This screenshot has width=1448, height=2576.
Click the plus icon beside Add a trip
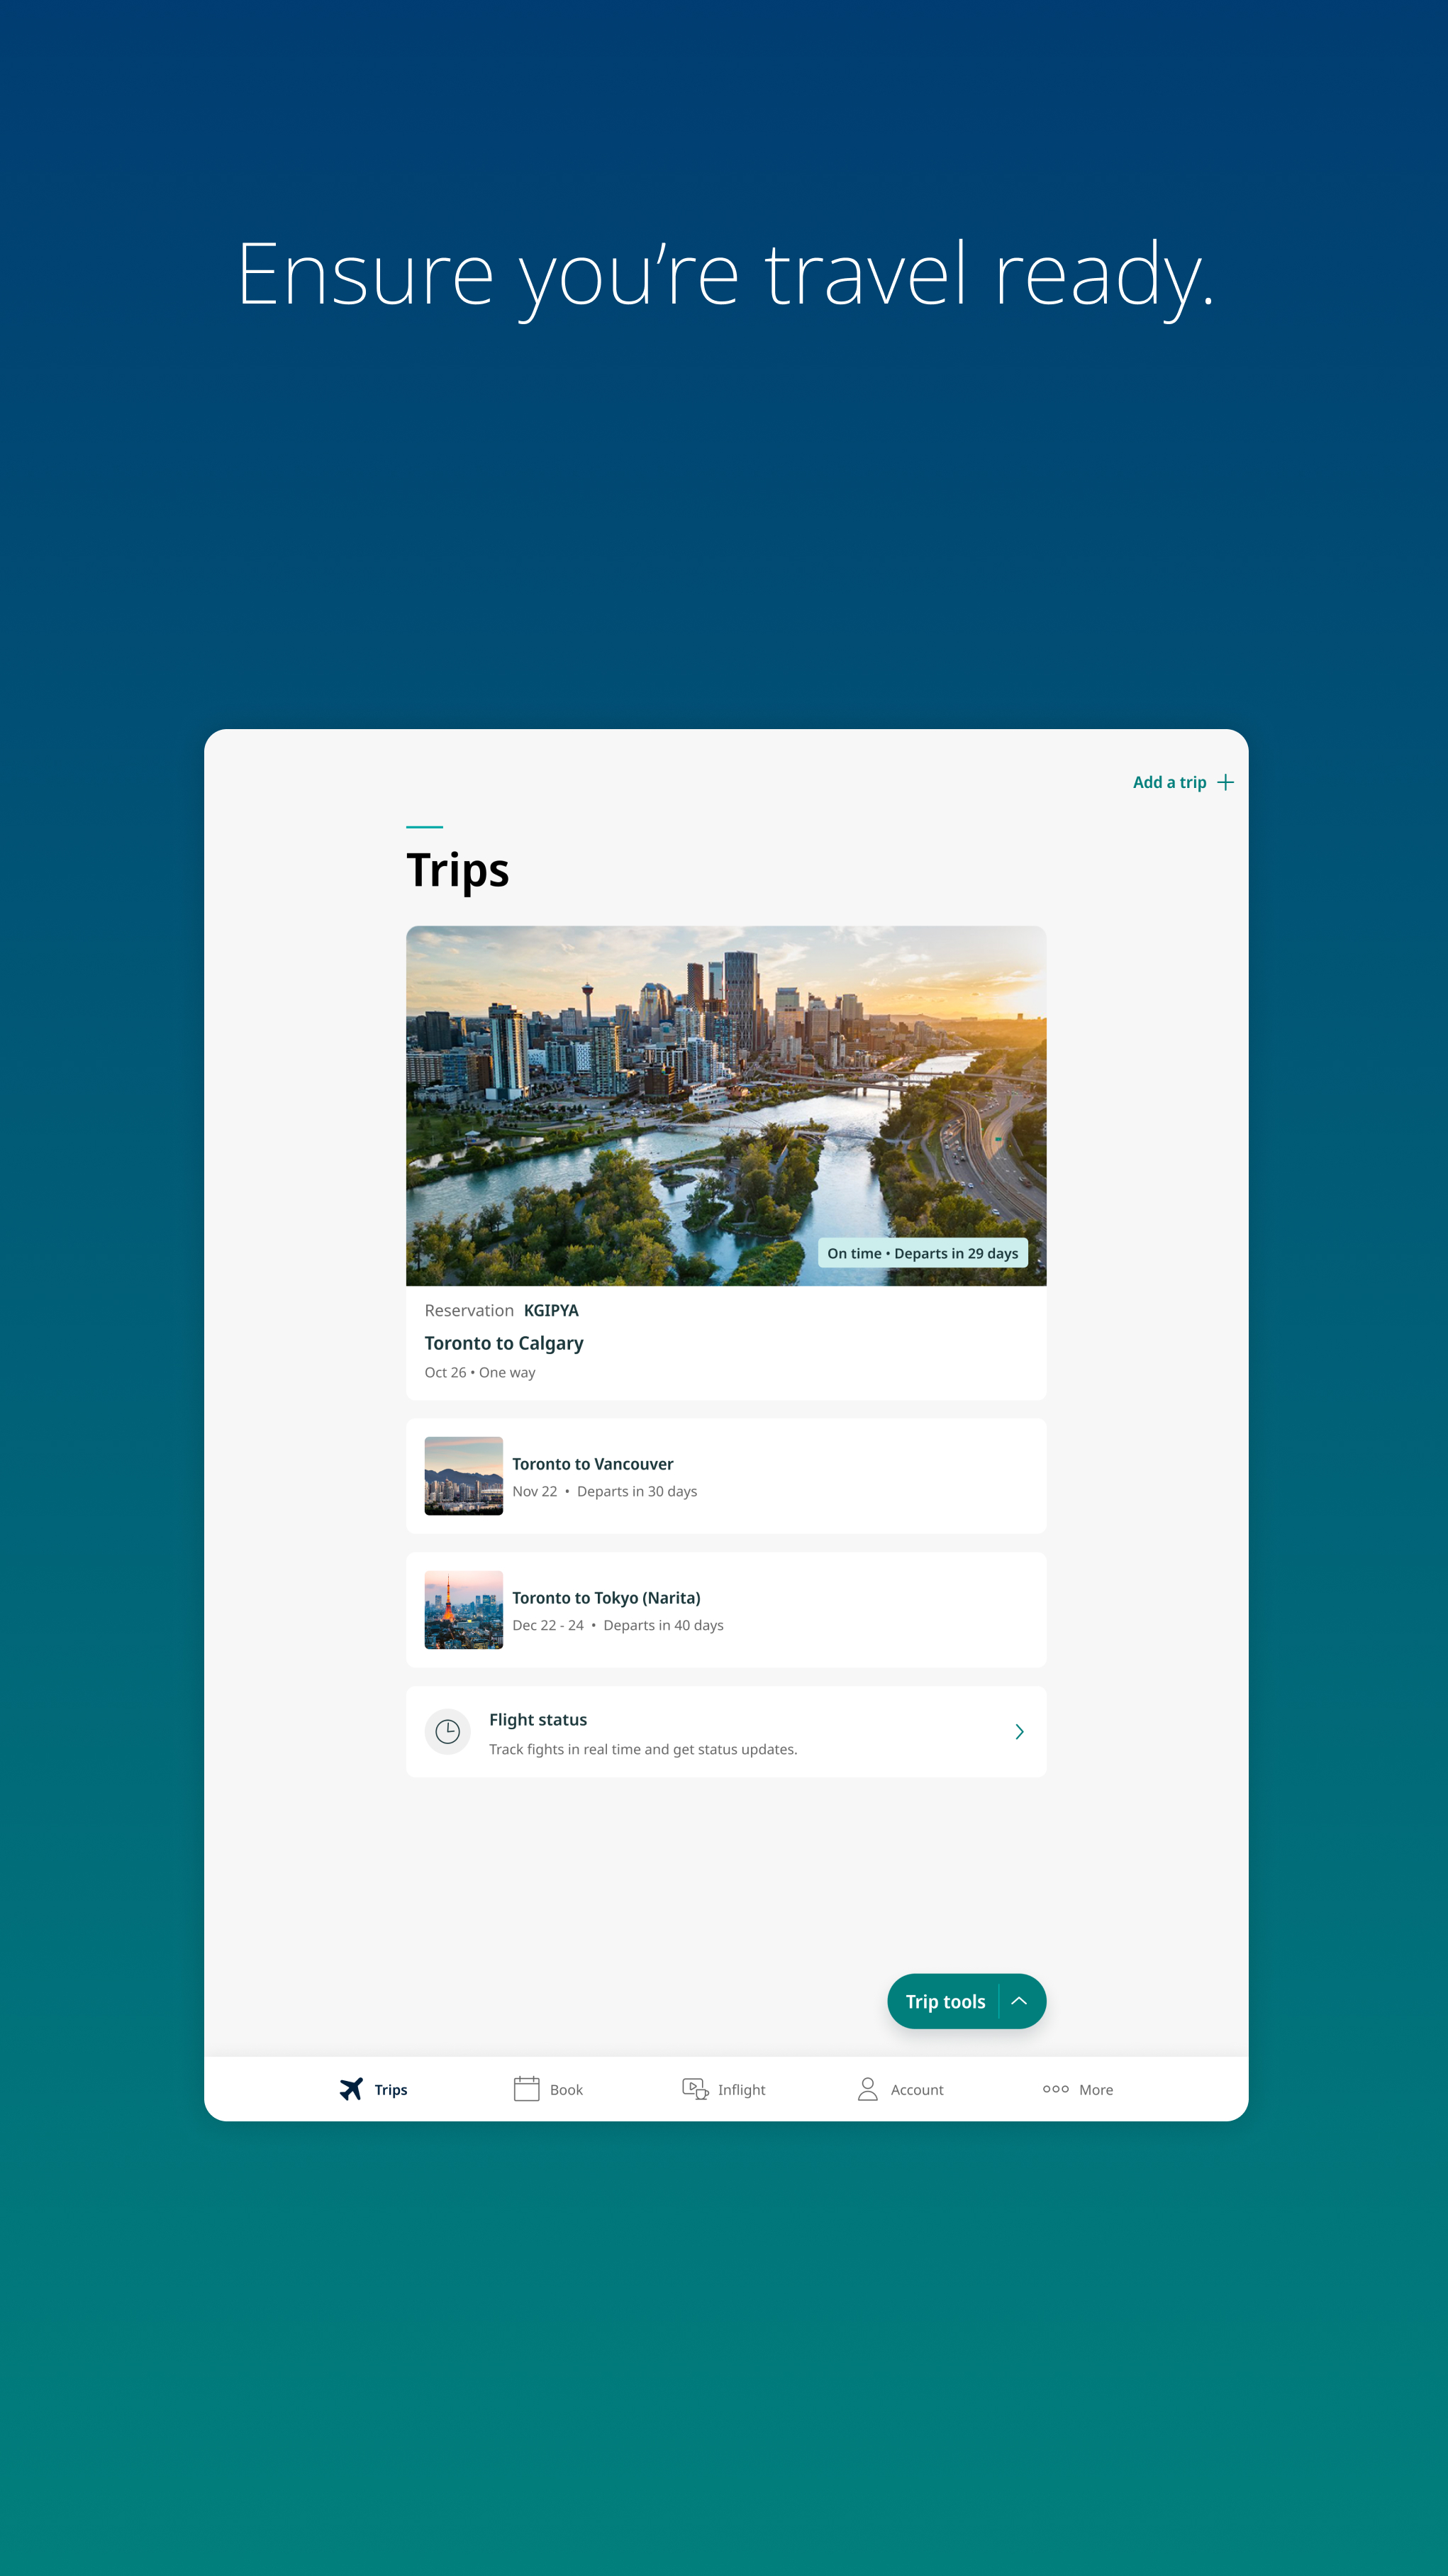(1225, 782)
